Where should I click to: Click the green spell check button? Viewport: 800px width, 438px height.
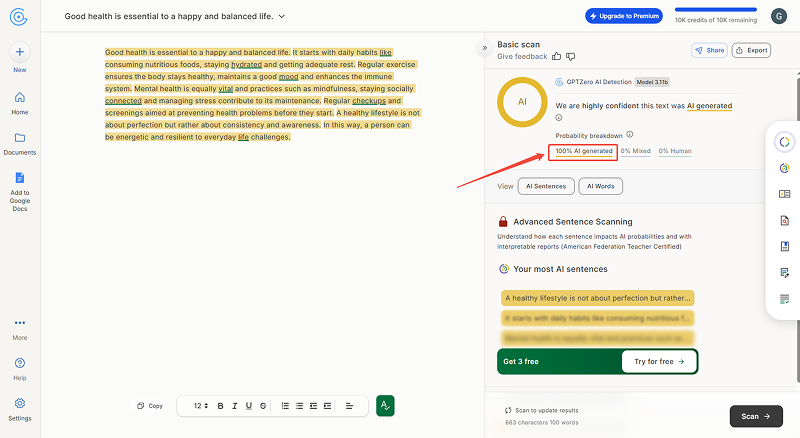pos(385,406)
